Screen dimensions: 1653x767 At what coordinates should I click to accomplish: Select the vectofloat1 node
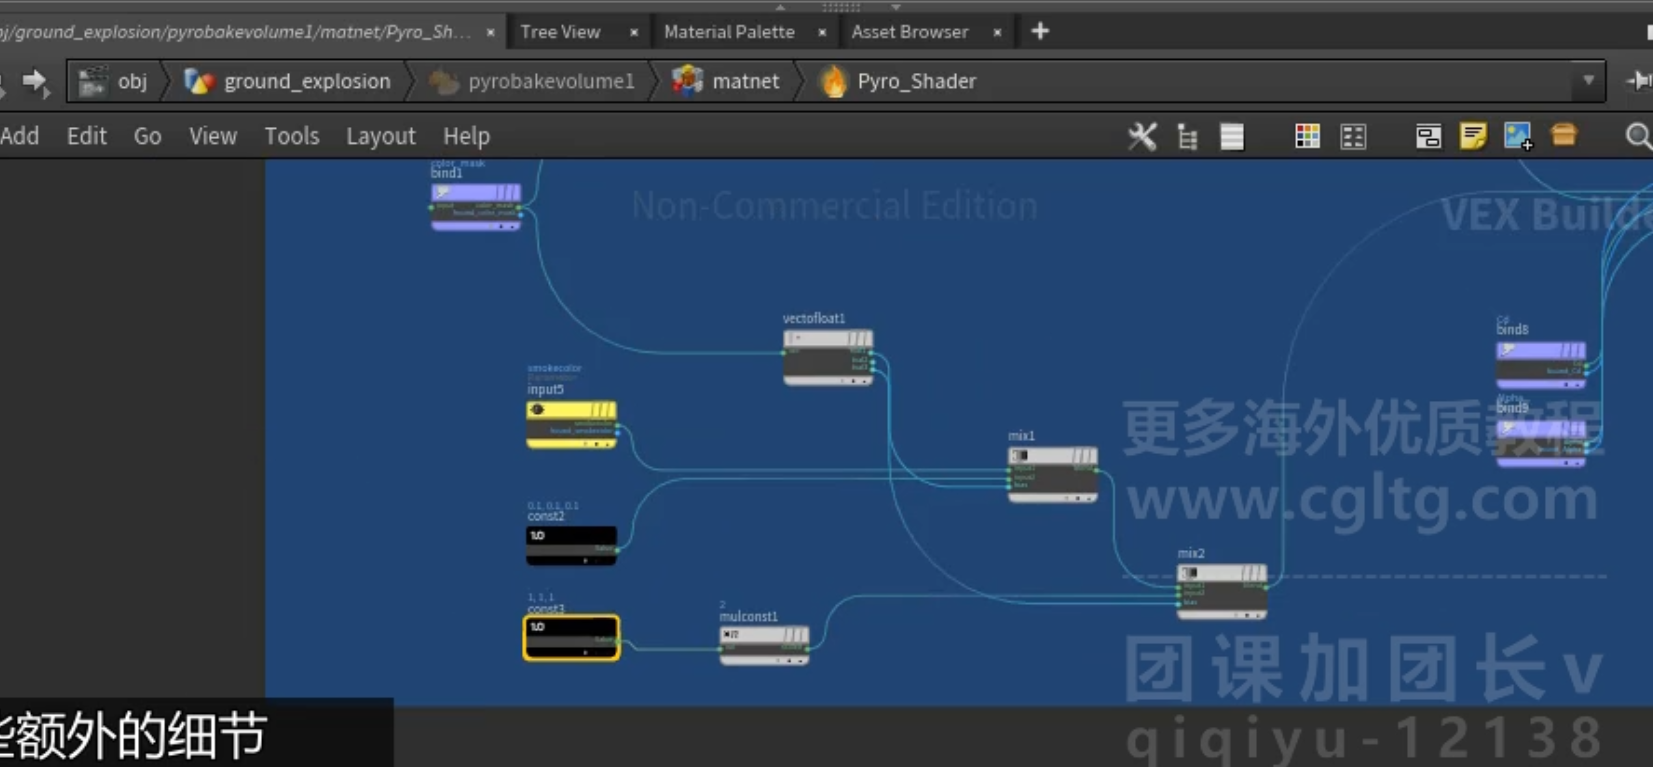pos(828,357)
